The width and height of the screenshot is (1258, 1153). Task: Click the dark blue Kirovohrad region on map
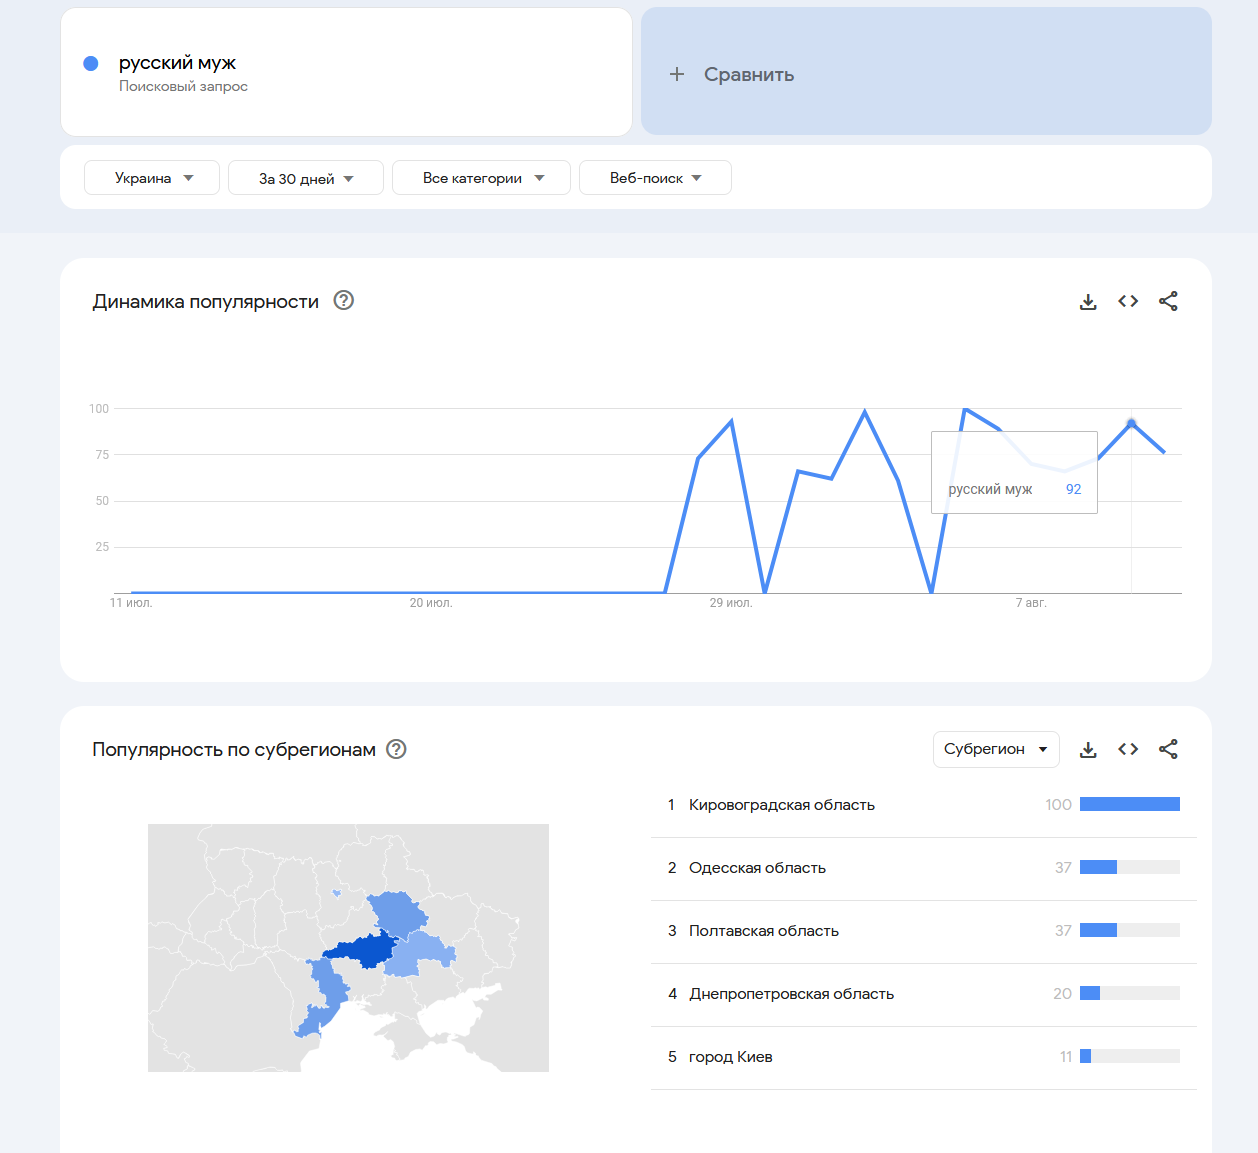pyautogui.click(x=364, y=949)
